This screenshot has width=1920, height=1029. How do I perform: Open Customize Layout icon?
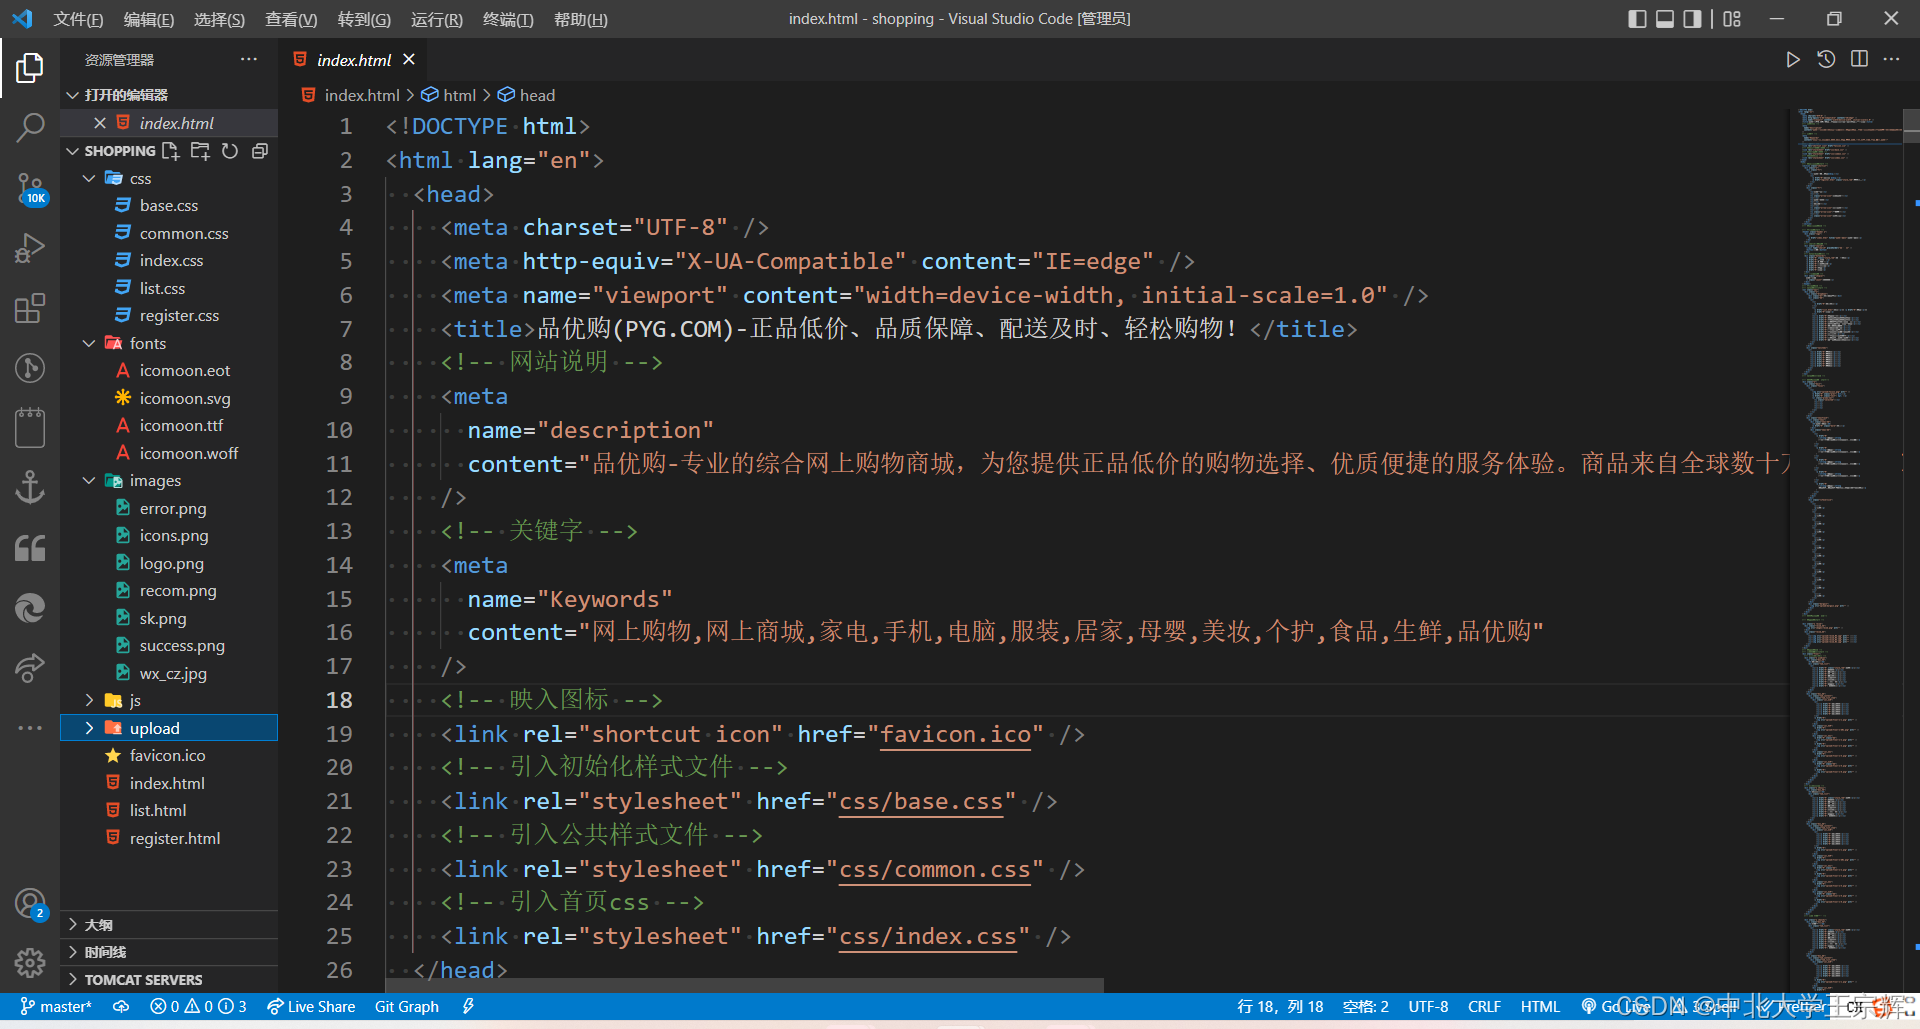point(1732,19)
